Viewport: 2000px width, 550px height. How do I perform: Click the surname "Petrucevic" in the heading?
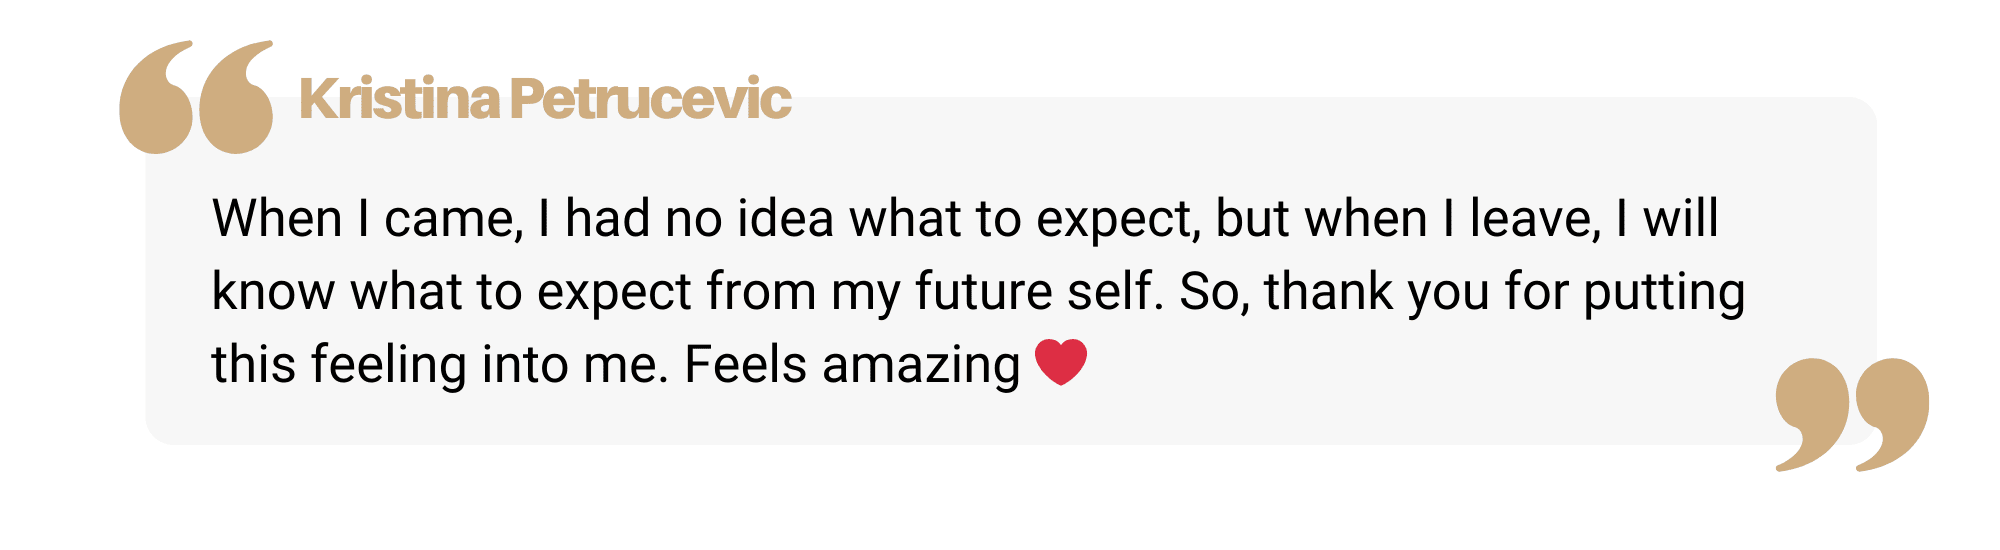pos(651,98)
